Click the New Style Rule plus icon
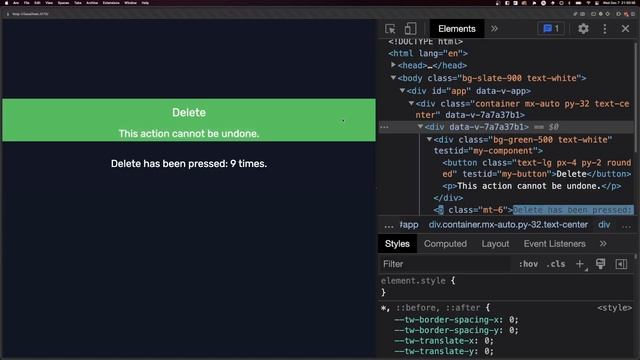Screen dimensions: 640x360 point(580,264)
